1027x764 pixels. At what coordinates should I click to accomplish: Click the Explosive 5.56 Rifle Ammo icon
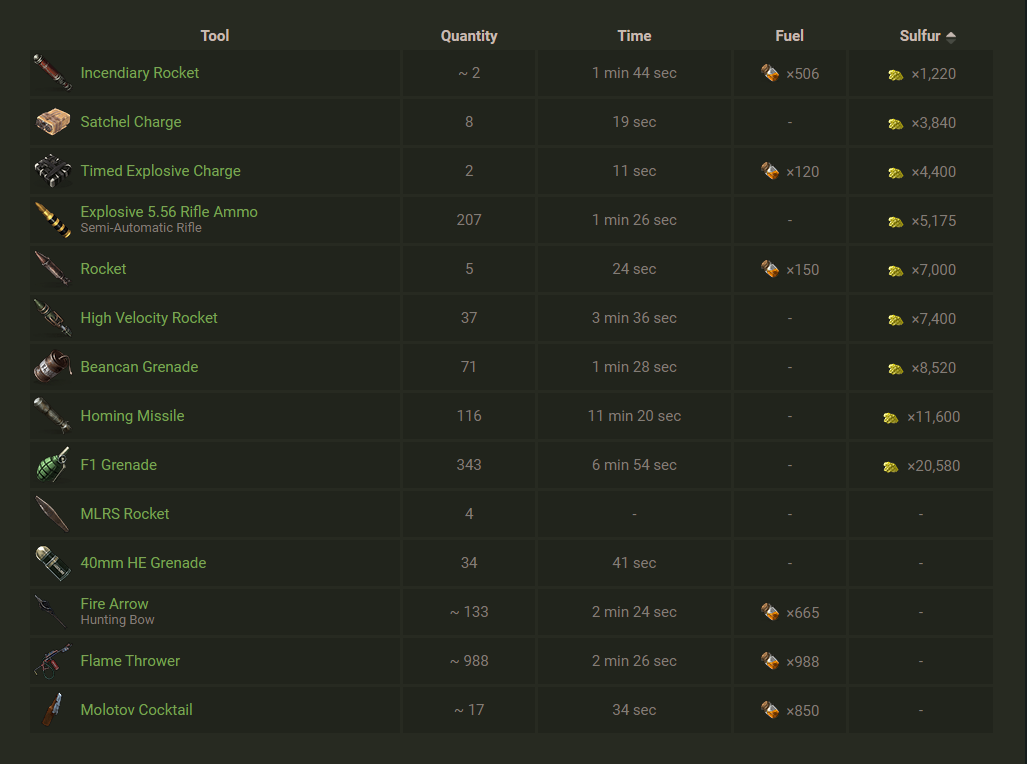coord(52,220)
